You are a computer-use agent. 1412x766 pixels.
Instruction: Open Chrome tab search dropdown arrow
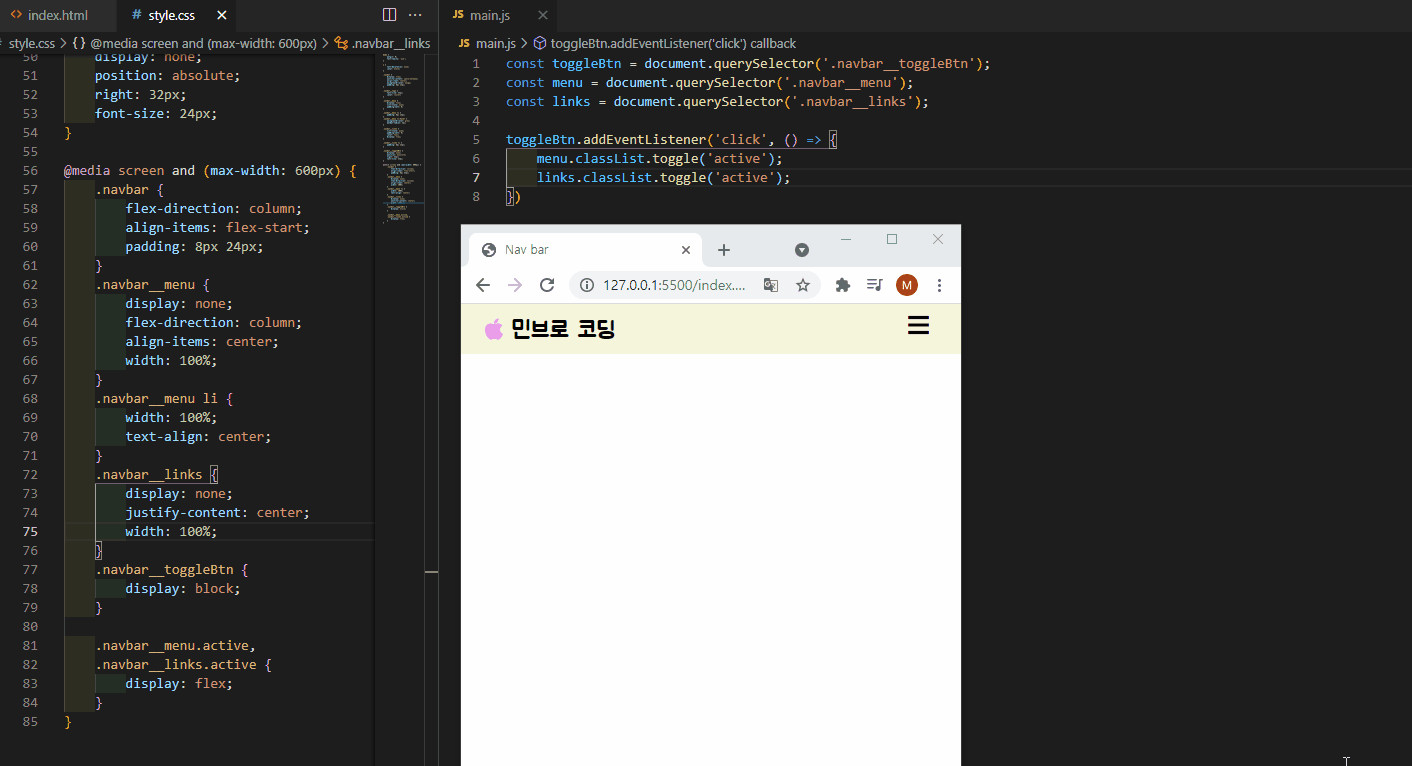802,250
